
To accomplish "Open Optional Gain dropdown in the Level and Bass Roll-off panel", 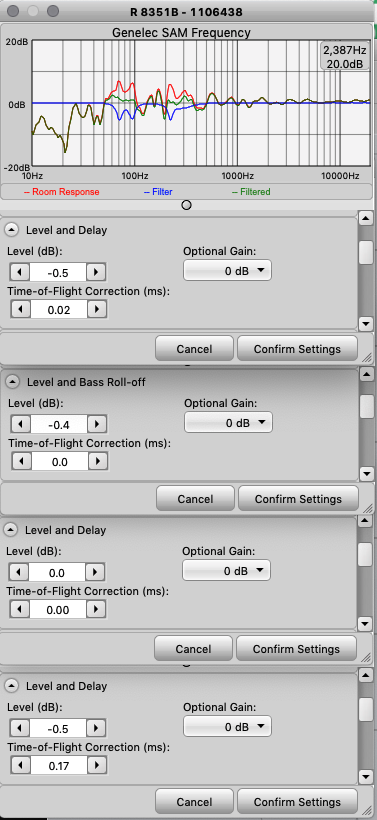I will click(x=229, y=423).
